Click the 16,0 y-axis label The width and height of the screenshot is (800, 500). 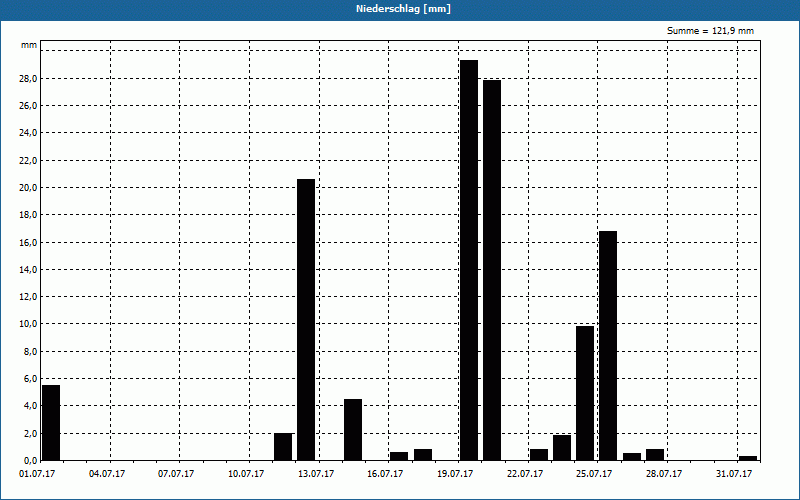(x=28, y=242)
